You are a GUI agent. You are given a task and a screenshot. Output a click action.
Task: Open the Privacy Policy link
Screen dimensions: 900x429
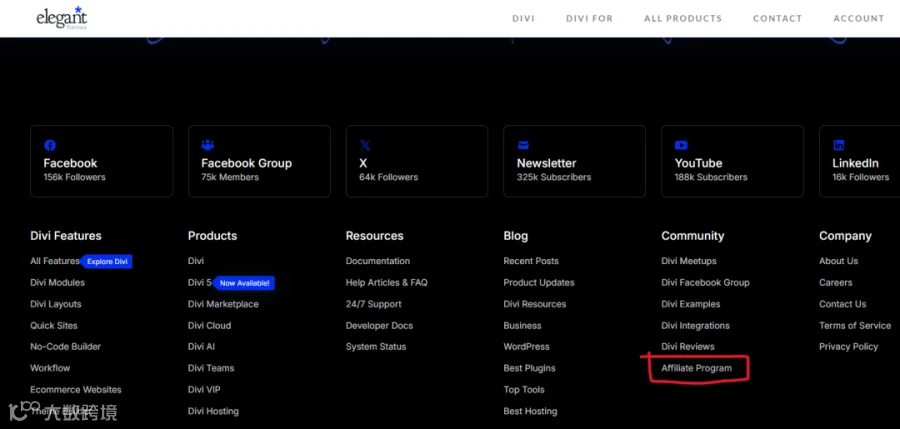pos(848,346)
